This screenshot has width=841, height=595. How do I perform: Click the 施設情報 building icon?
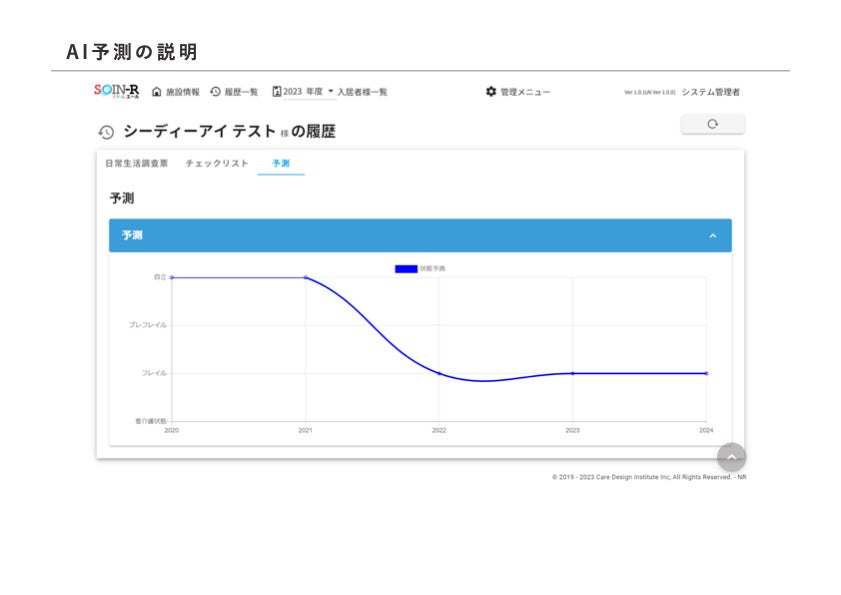[x=155, y=91]
